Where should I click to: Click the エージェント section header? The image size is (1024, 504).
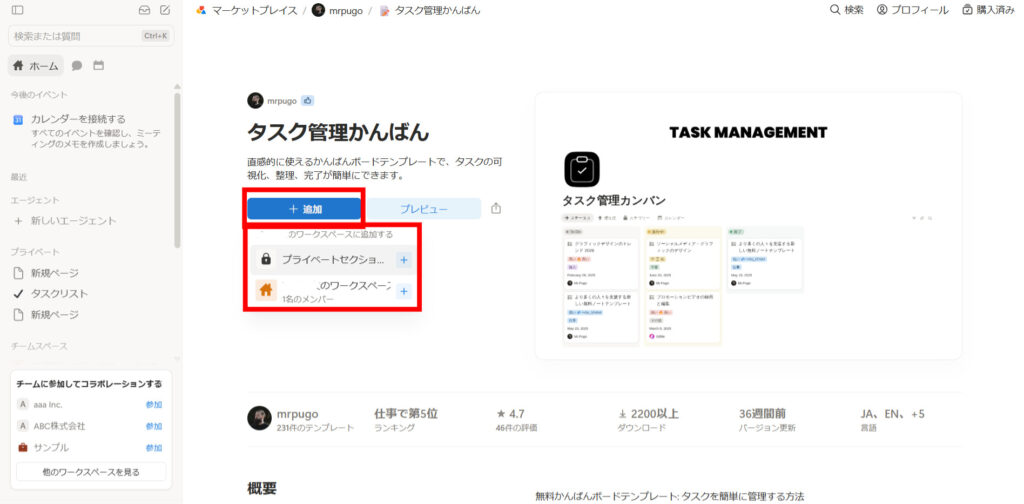(x=35, y=200)
